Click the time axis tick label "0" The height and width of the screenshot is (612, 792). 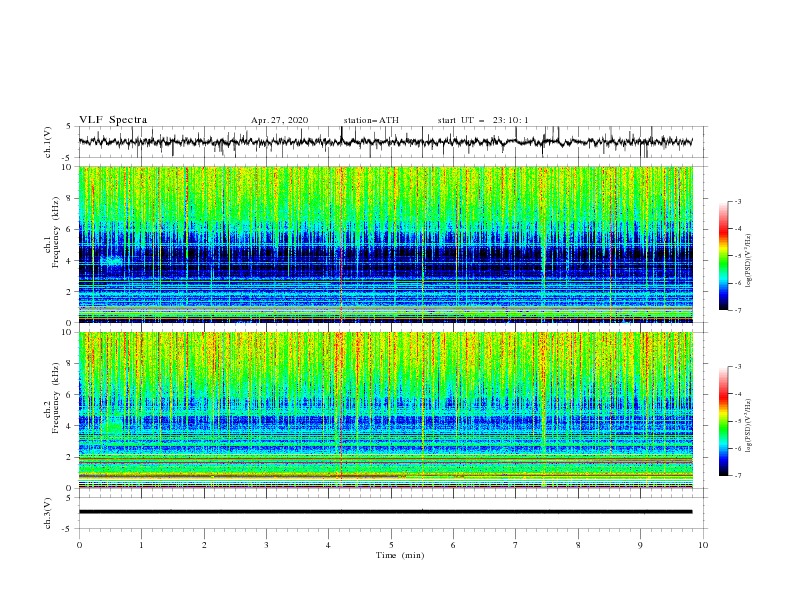(79, 545)
